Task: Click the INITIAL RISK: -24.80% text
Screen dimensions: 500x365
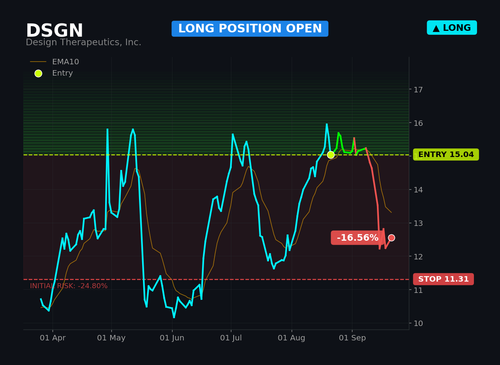Action: 69,286
